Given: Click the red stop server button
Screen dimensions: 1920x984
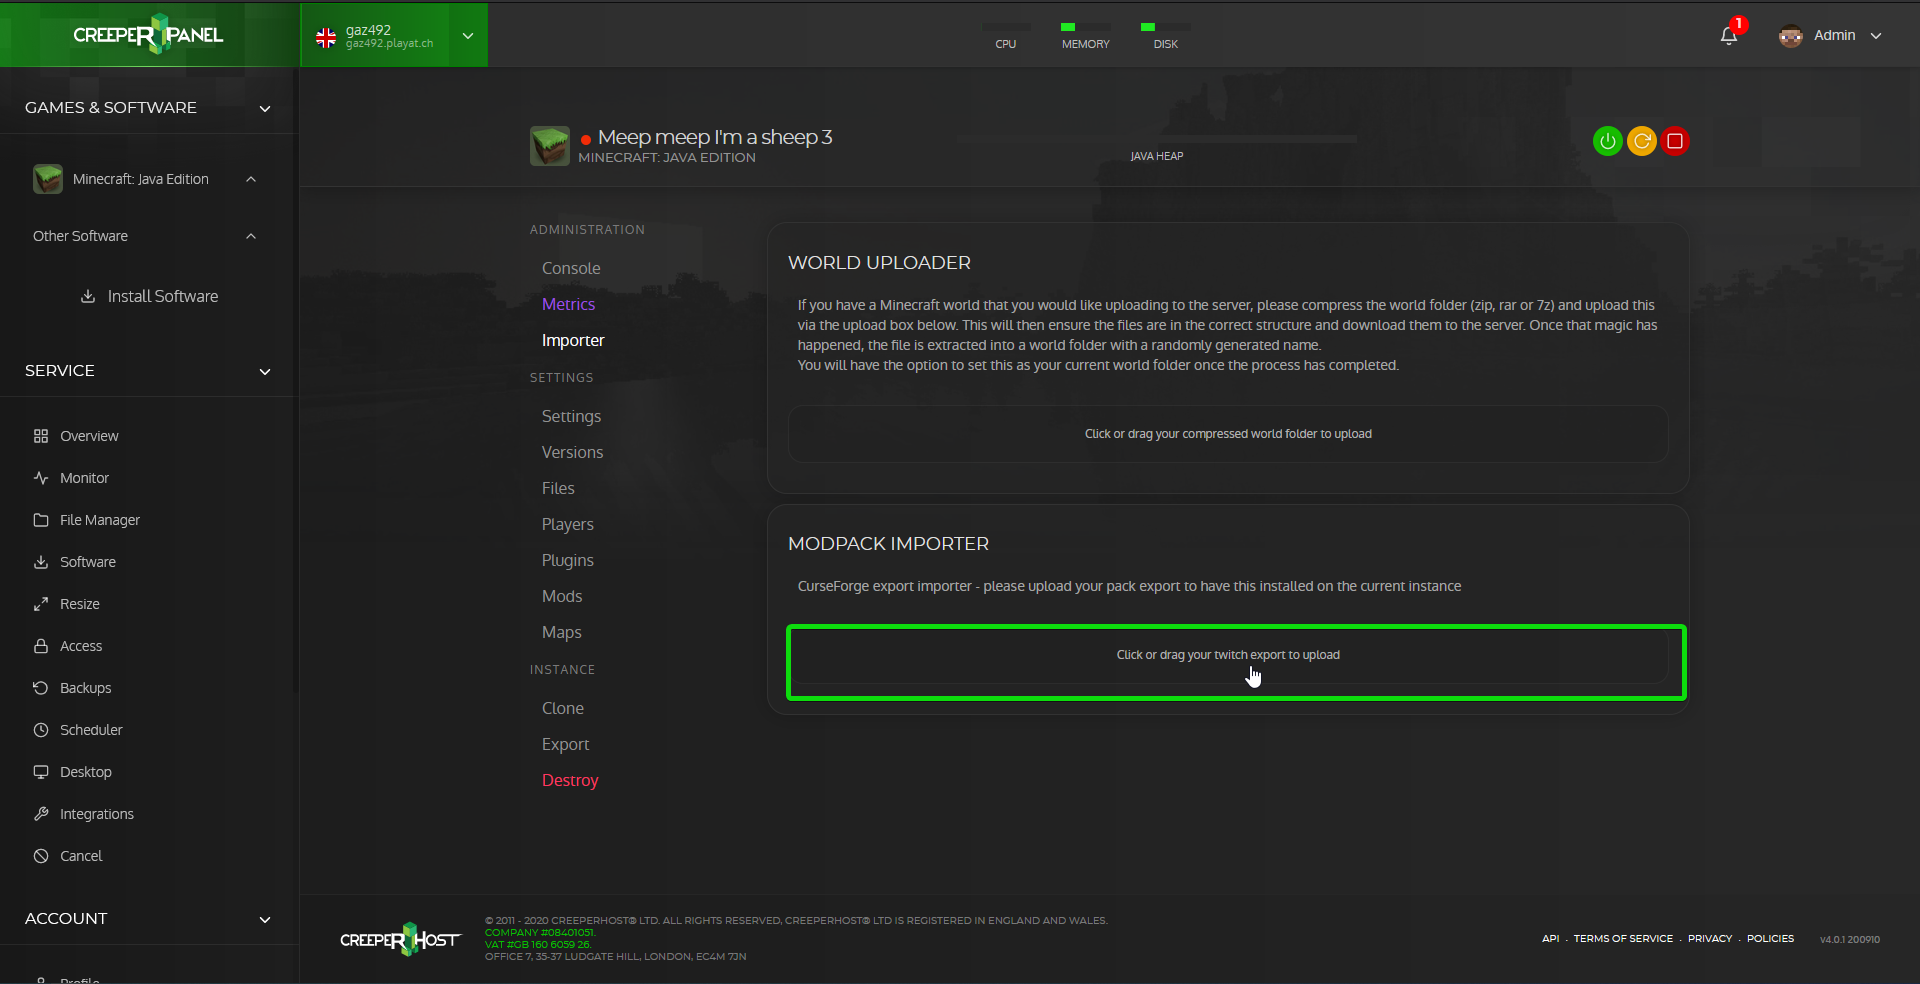Looking at the screenshot, I should pos(1675,141).
